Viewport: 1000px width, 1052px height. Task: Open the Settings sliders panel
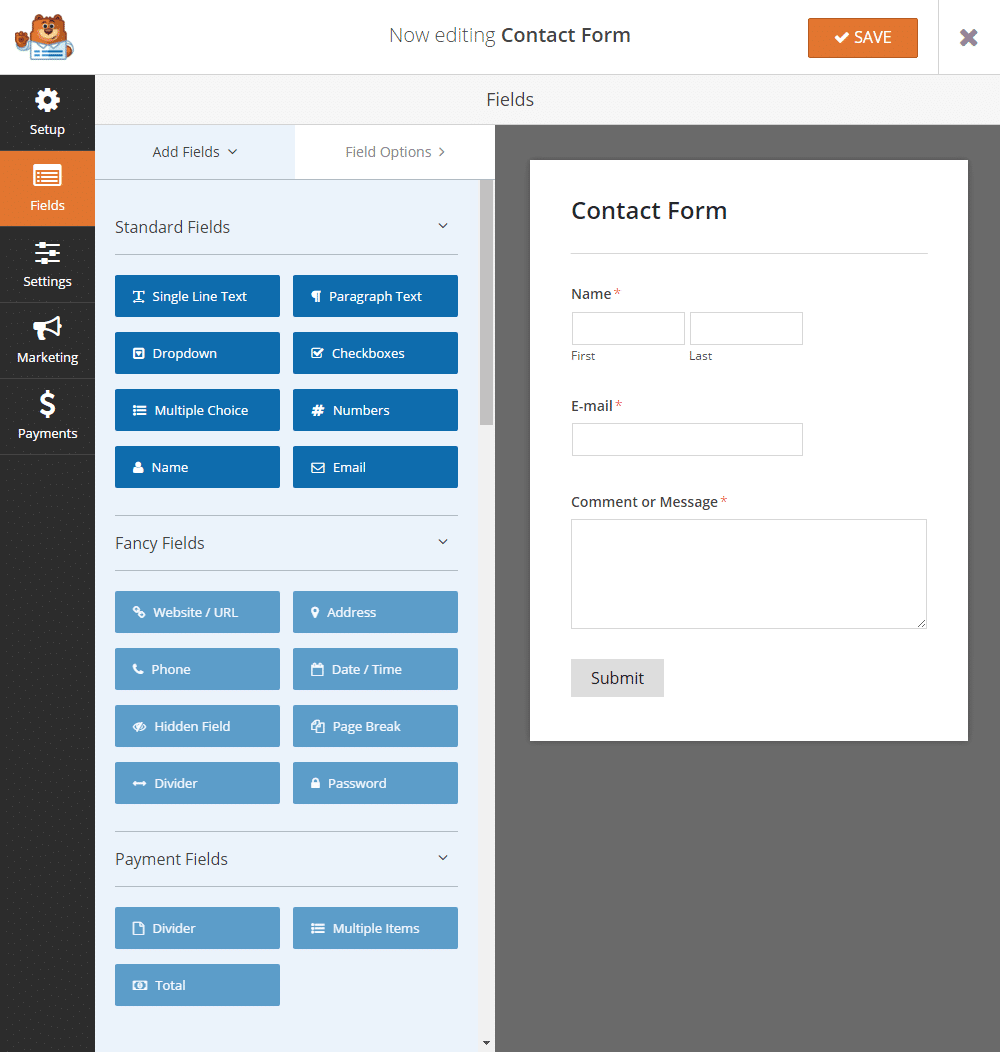point(47,264)
